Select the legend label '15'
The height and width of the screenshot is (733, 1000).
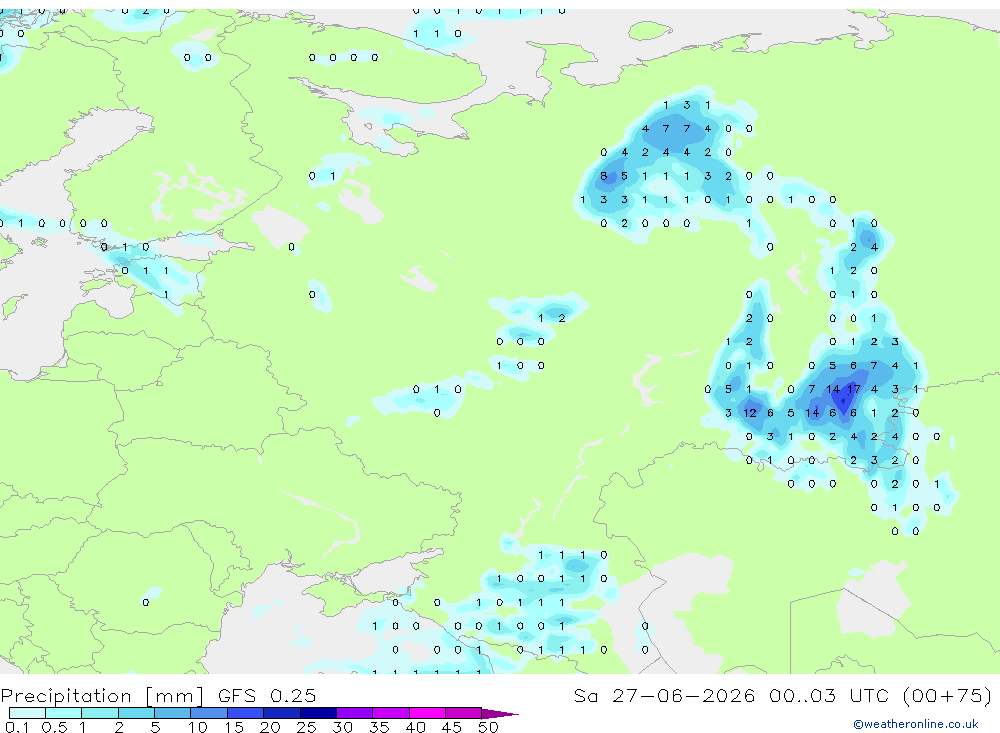(234, 727)
